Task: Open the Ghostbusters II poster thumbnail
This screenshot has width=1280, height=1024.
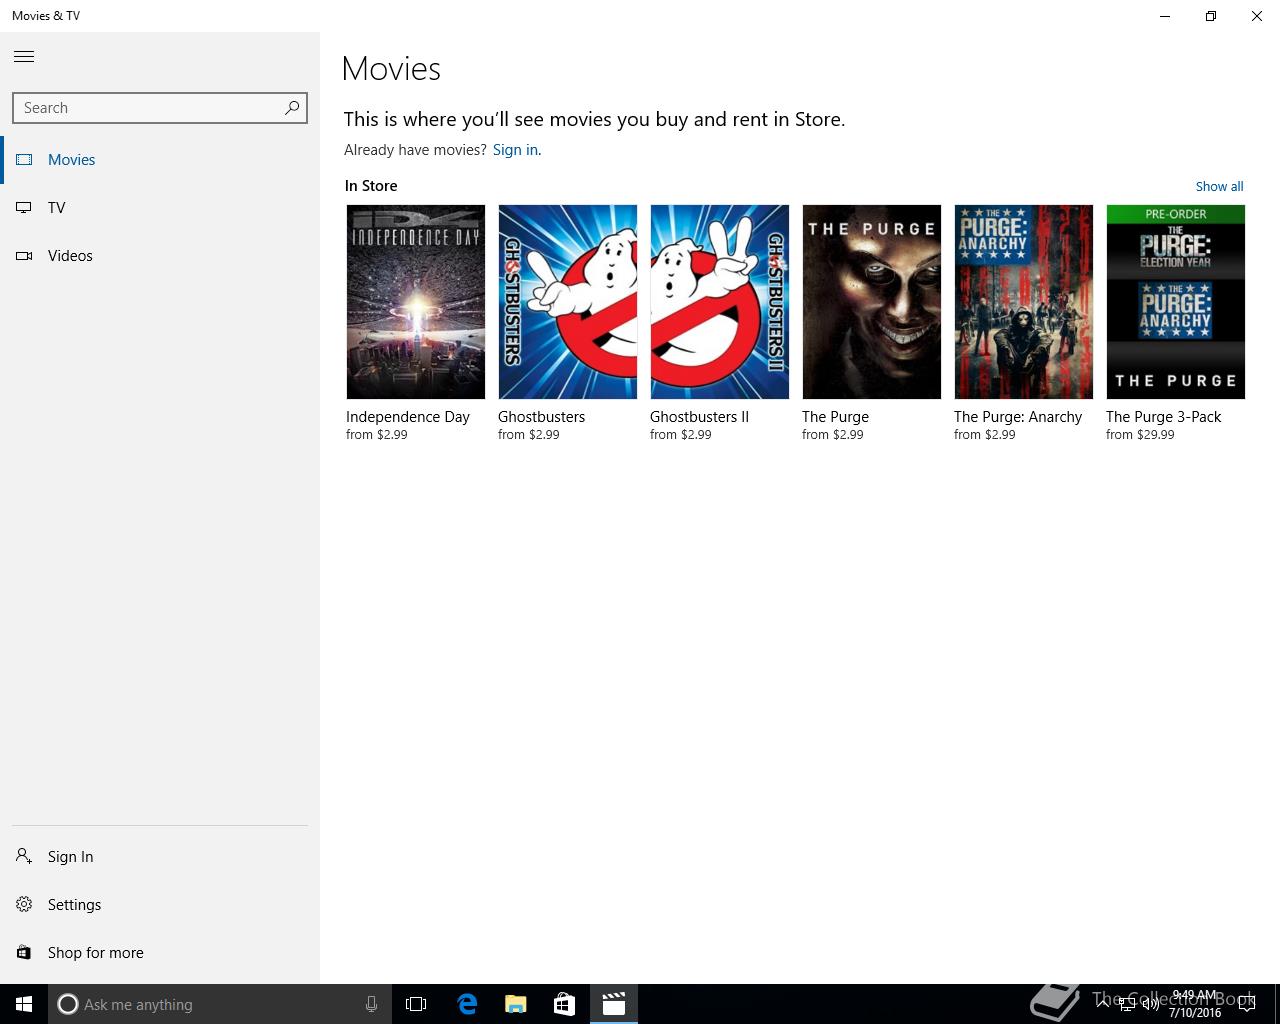Action: [x=720, y=302]
